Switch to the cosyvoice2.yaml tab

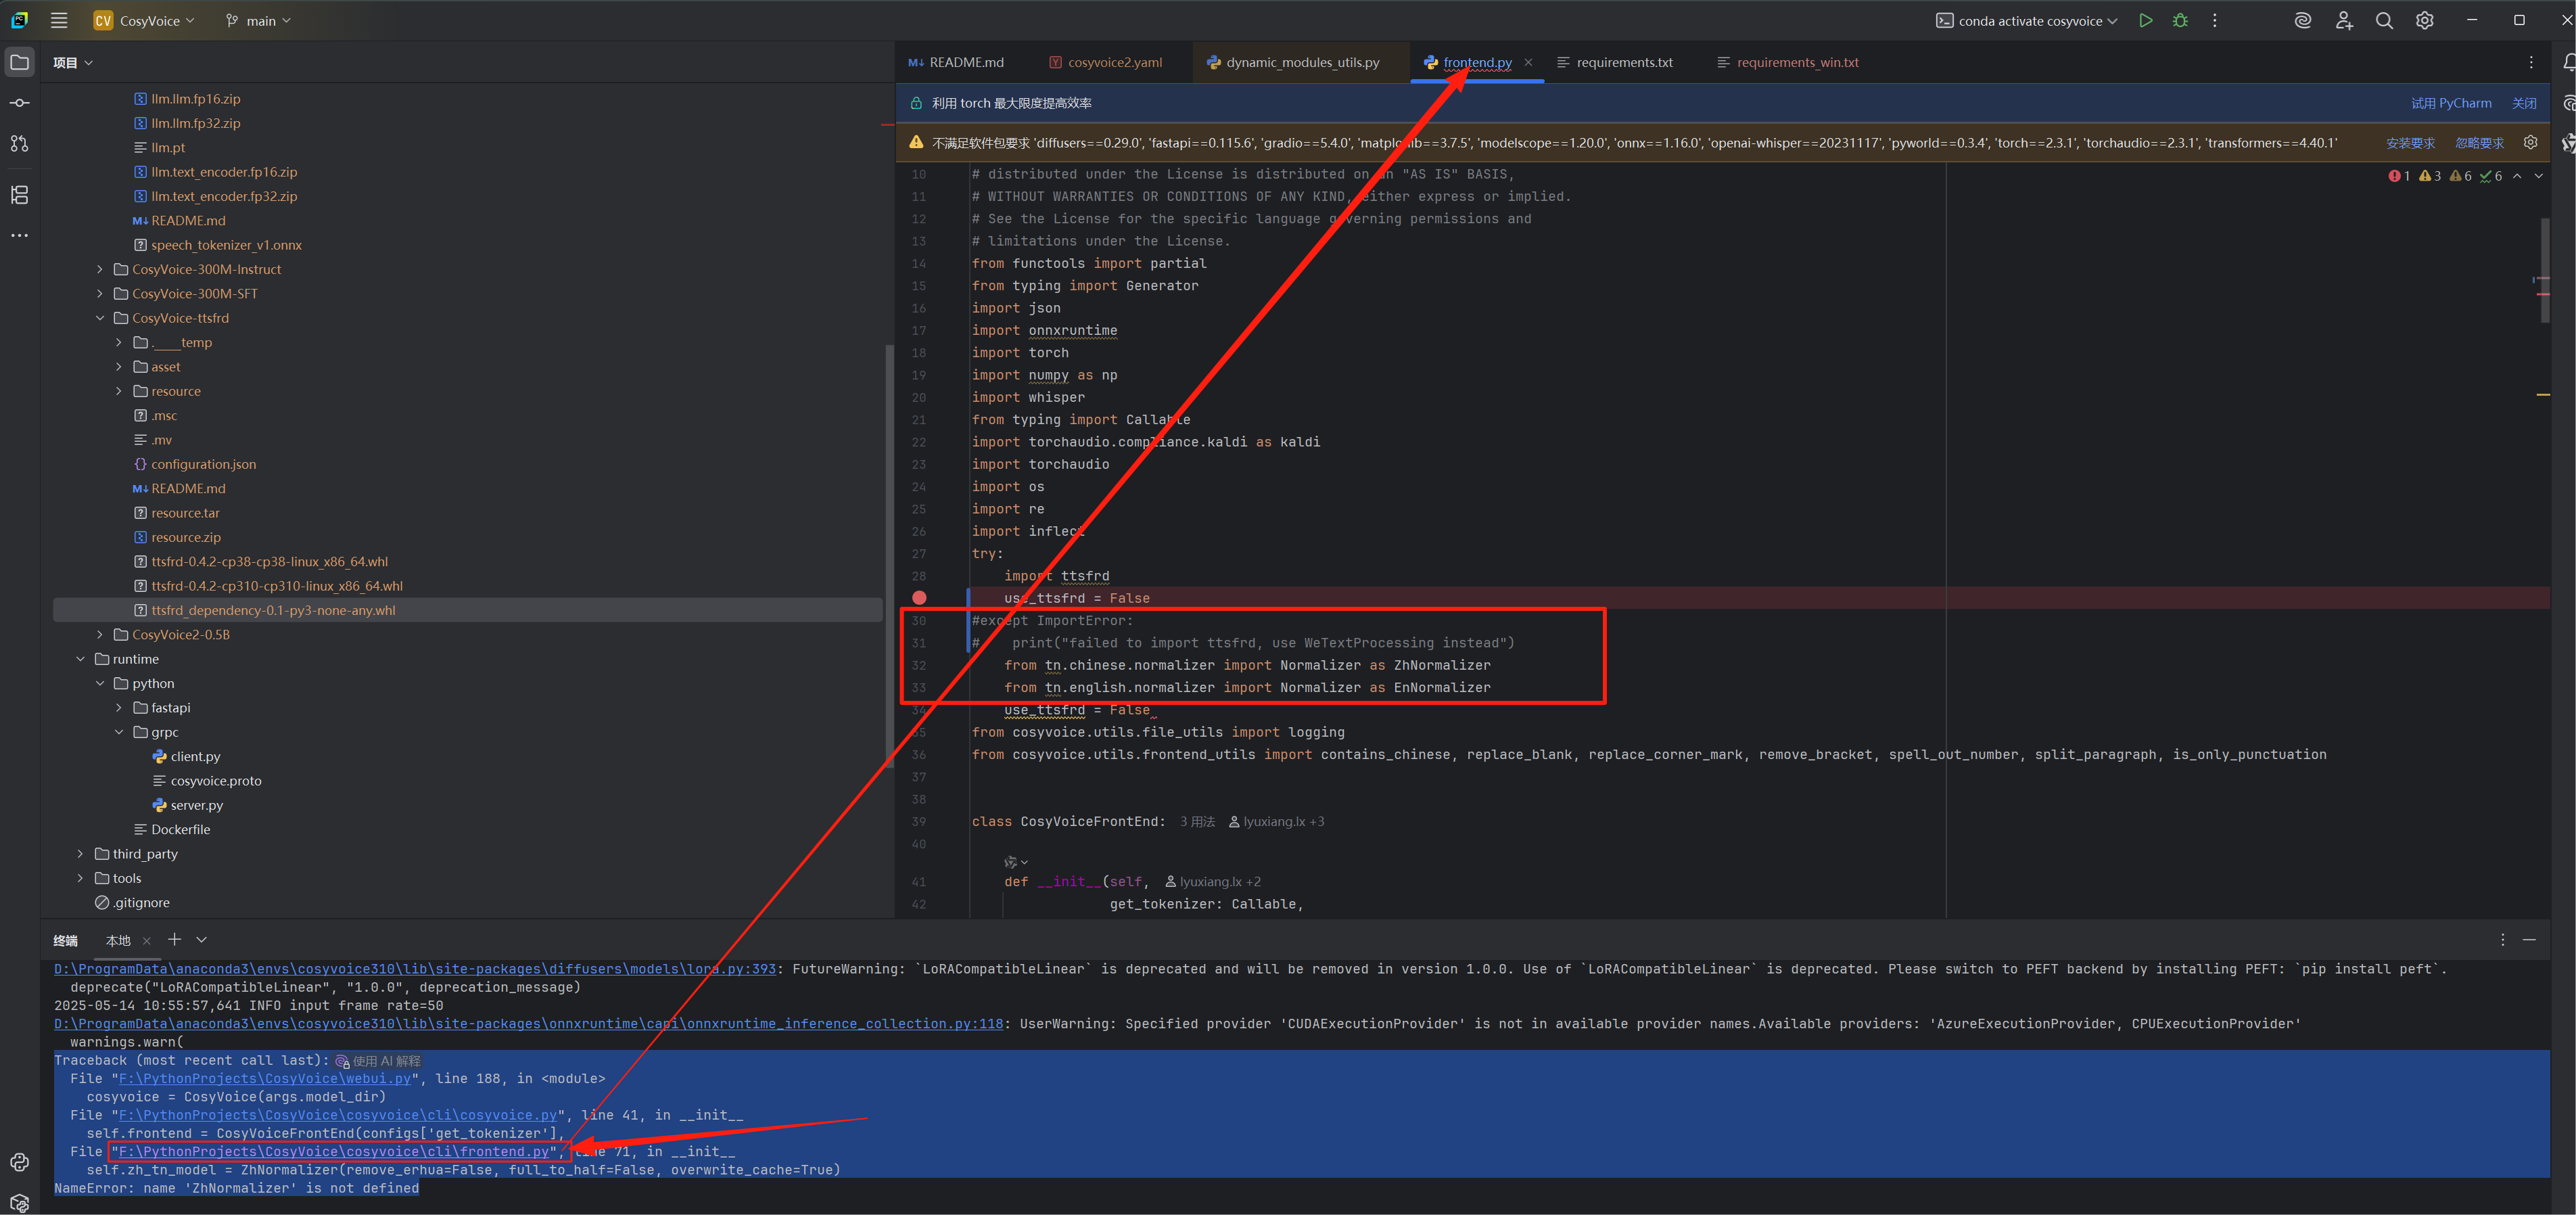click(x=1114, y=62)
